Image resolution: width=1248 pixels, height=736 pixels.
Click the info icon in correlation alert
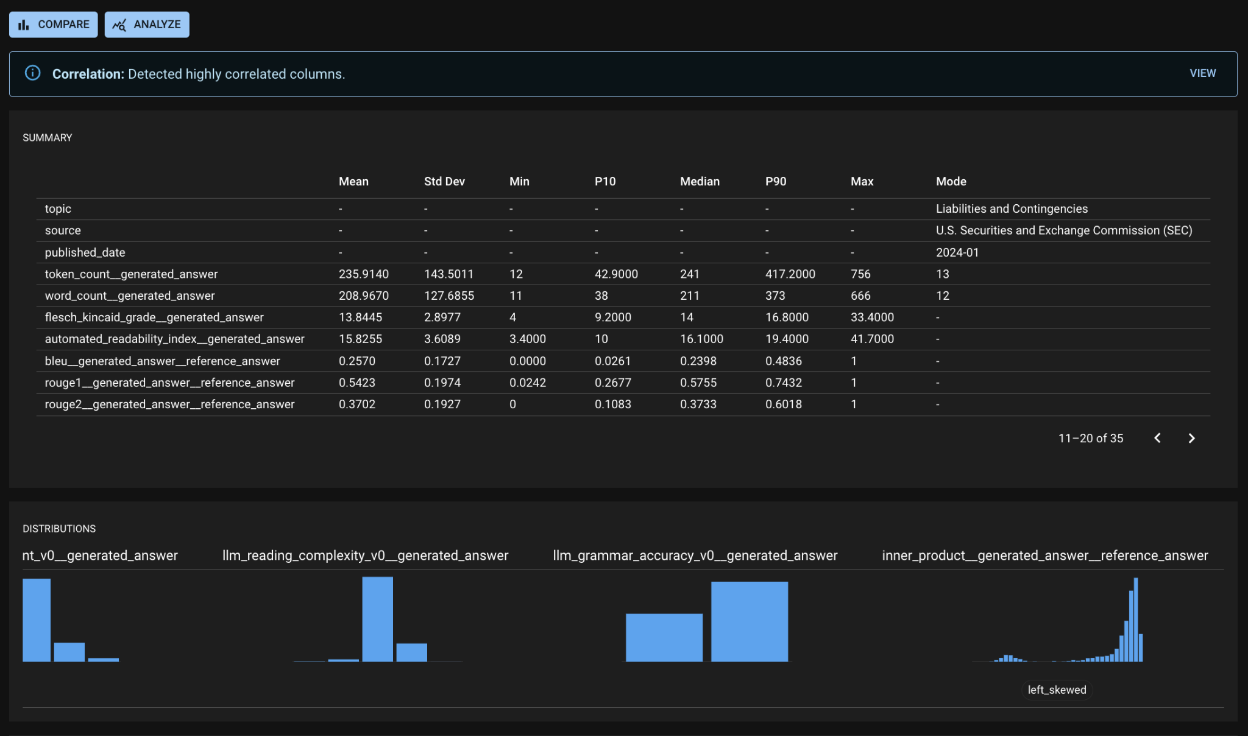[33, 73]
